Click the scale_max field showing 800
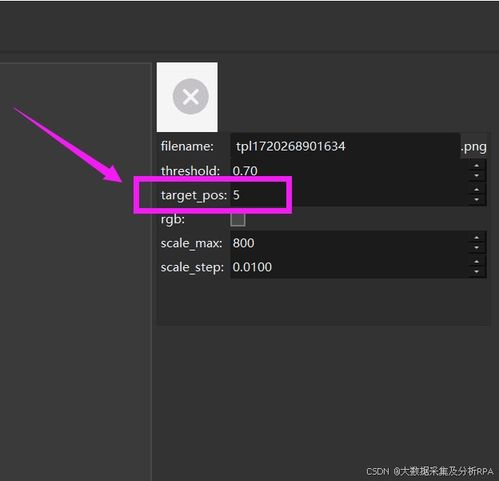The image size is (499, 481). (x=349, y=243)
